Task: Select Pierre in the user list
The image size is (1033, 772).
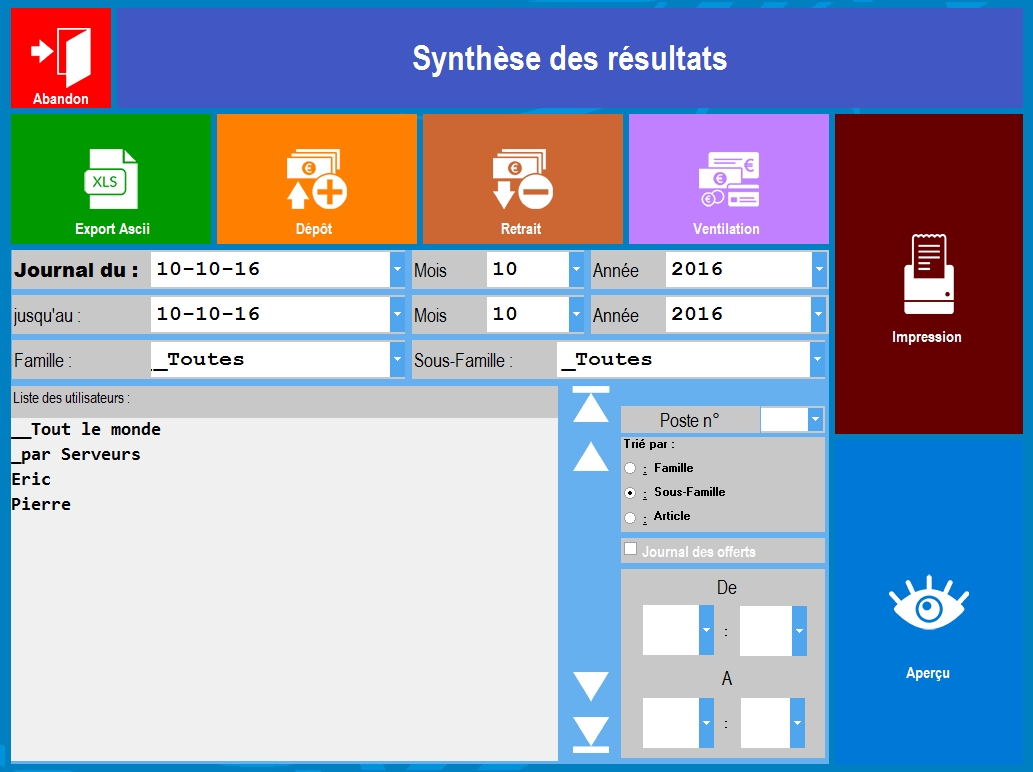Action: (41, 505)
